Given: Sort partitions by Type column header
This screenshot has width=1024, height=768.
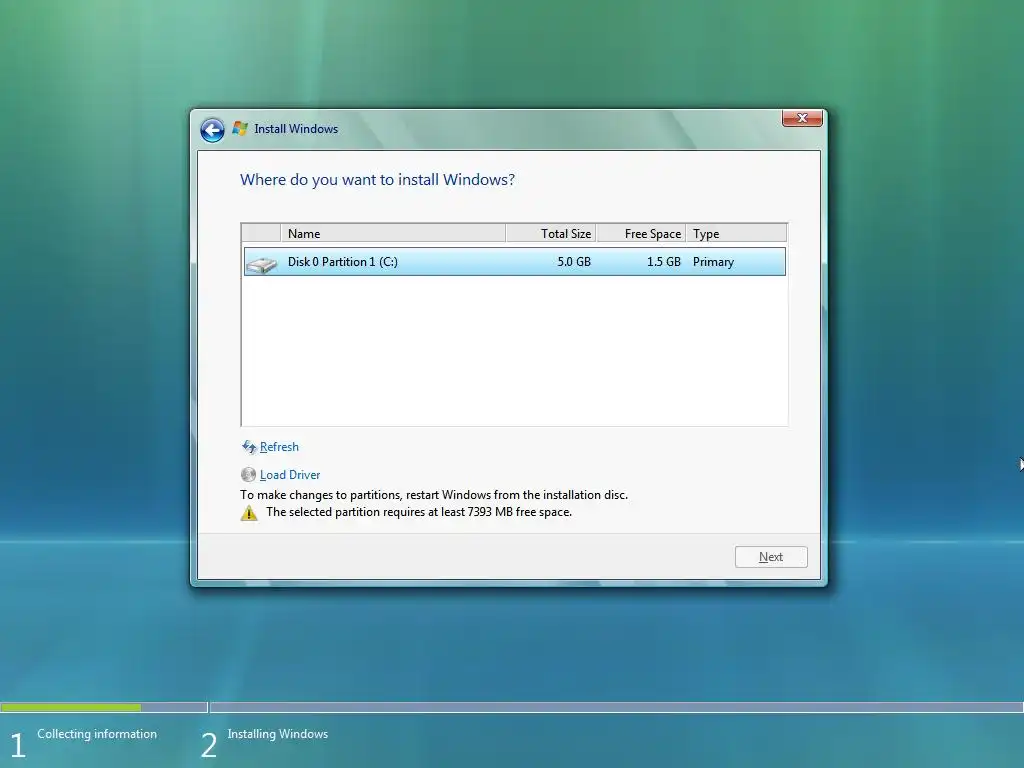Looking at the screenshot, I should (x=736, y=233).
